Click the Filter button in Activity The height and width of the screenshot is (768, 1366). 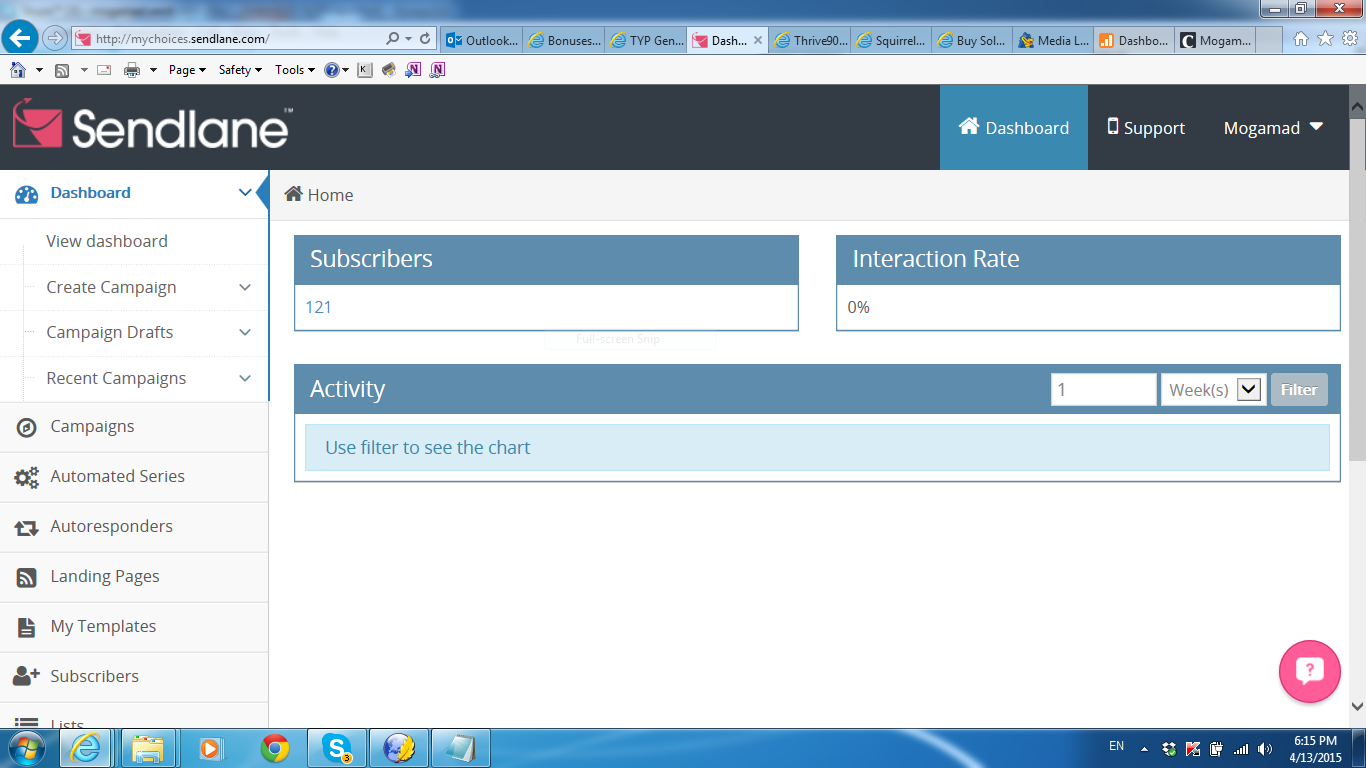coord(1299,390)
